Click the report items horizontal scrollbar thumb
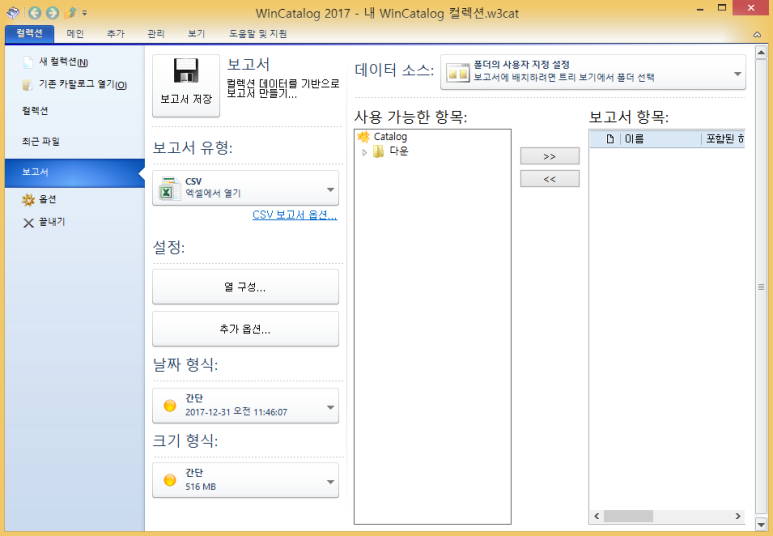773x536 pixels. (x=629, y=516)
